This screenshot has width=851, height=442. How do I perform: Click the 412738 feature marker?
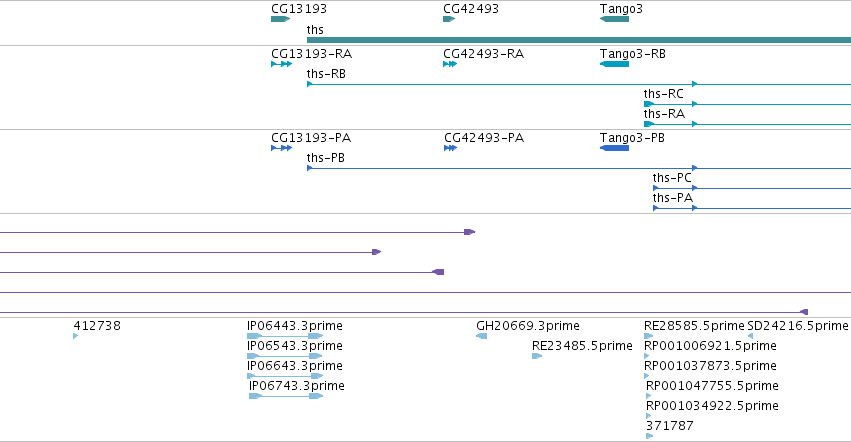[75, 336]
